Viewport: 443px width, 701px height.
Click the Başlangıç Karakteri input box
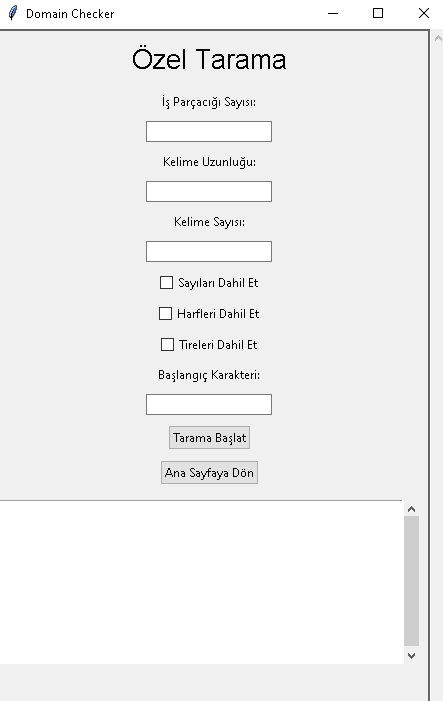pyautogui.click(x=209, y=404)
